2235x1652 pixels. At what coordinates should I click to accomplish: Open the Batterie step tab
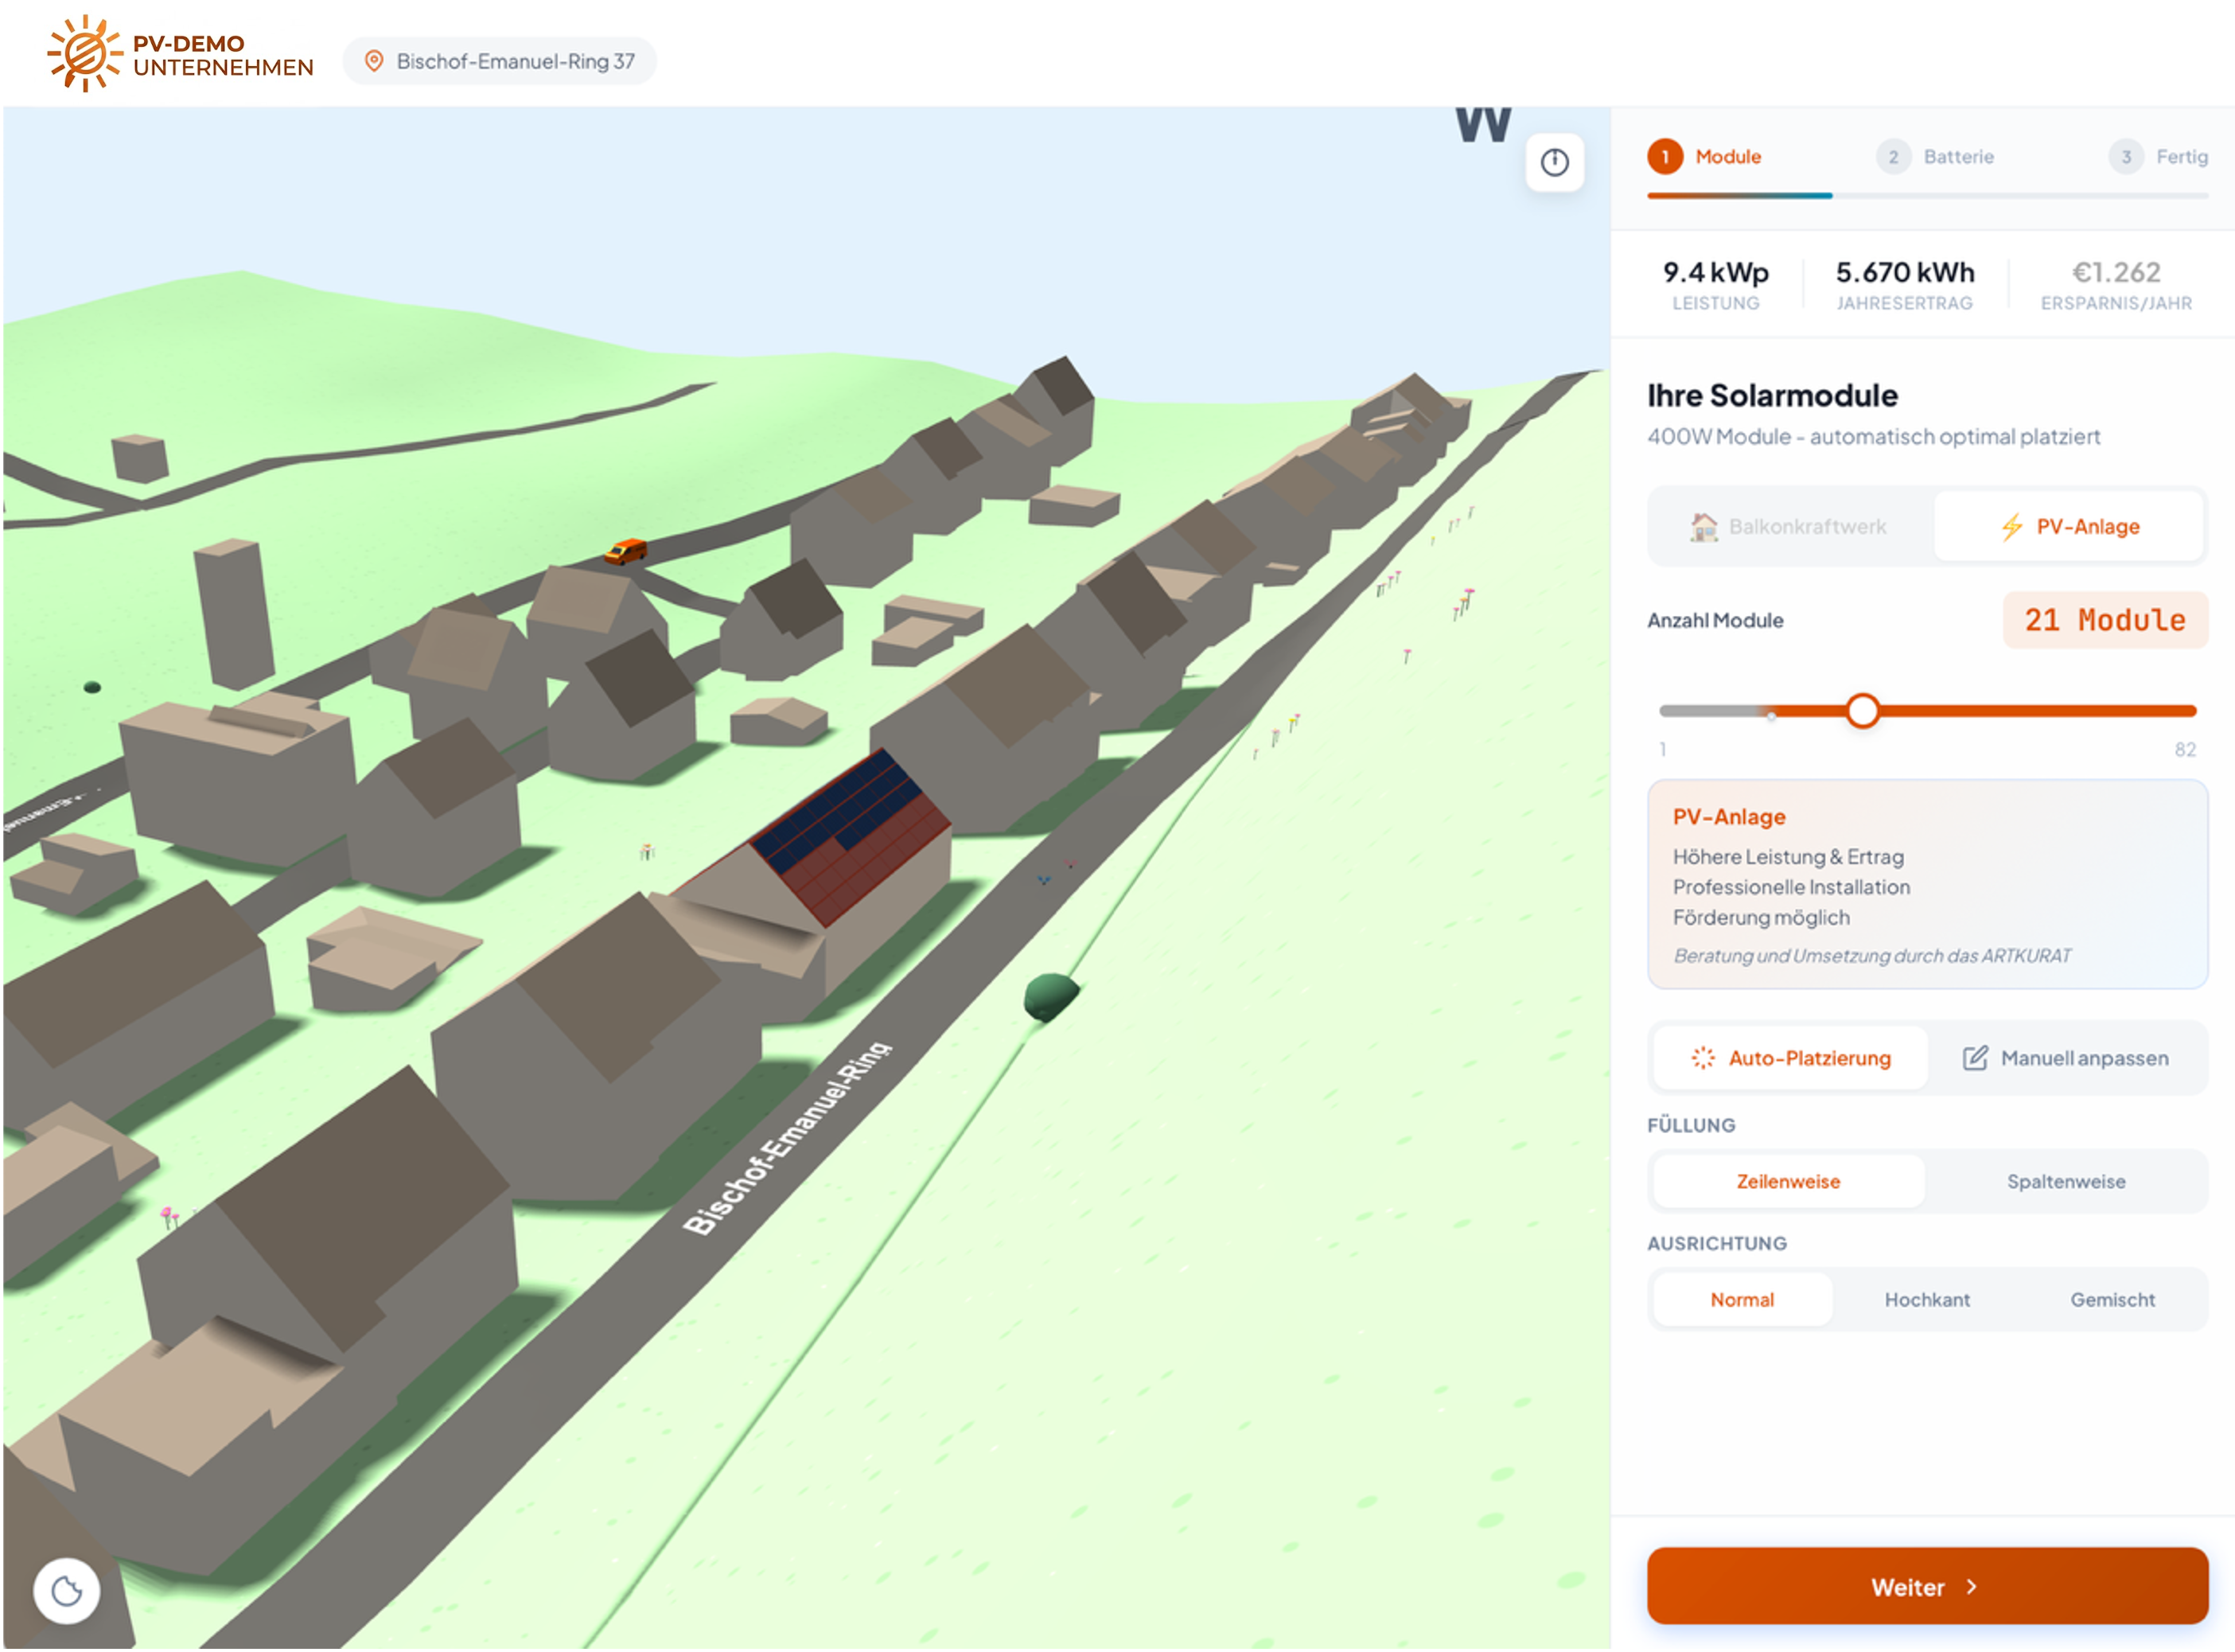1935,157
